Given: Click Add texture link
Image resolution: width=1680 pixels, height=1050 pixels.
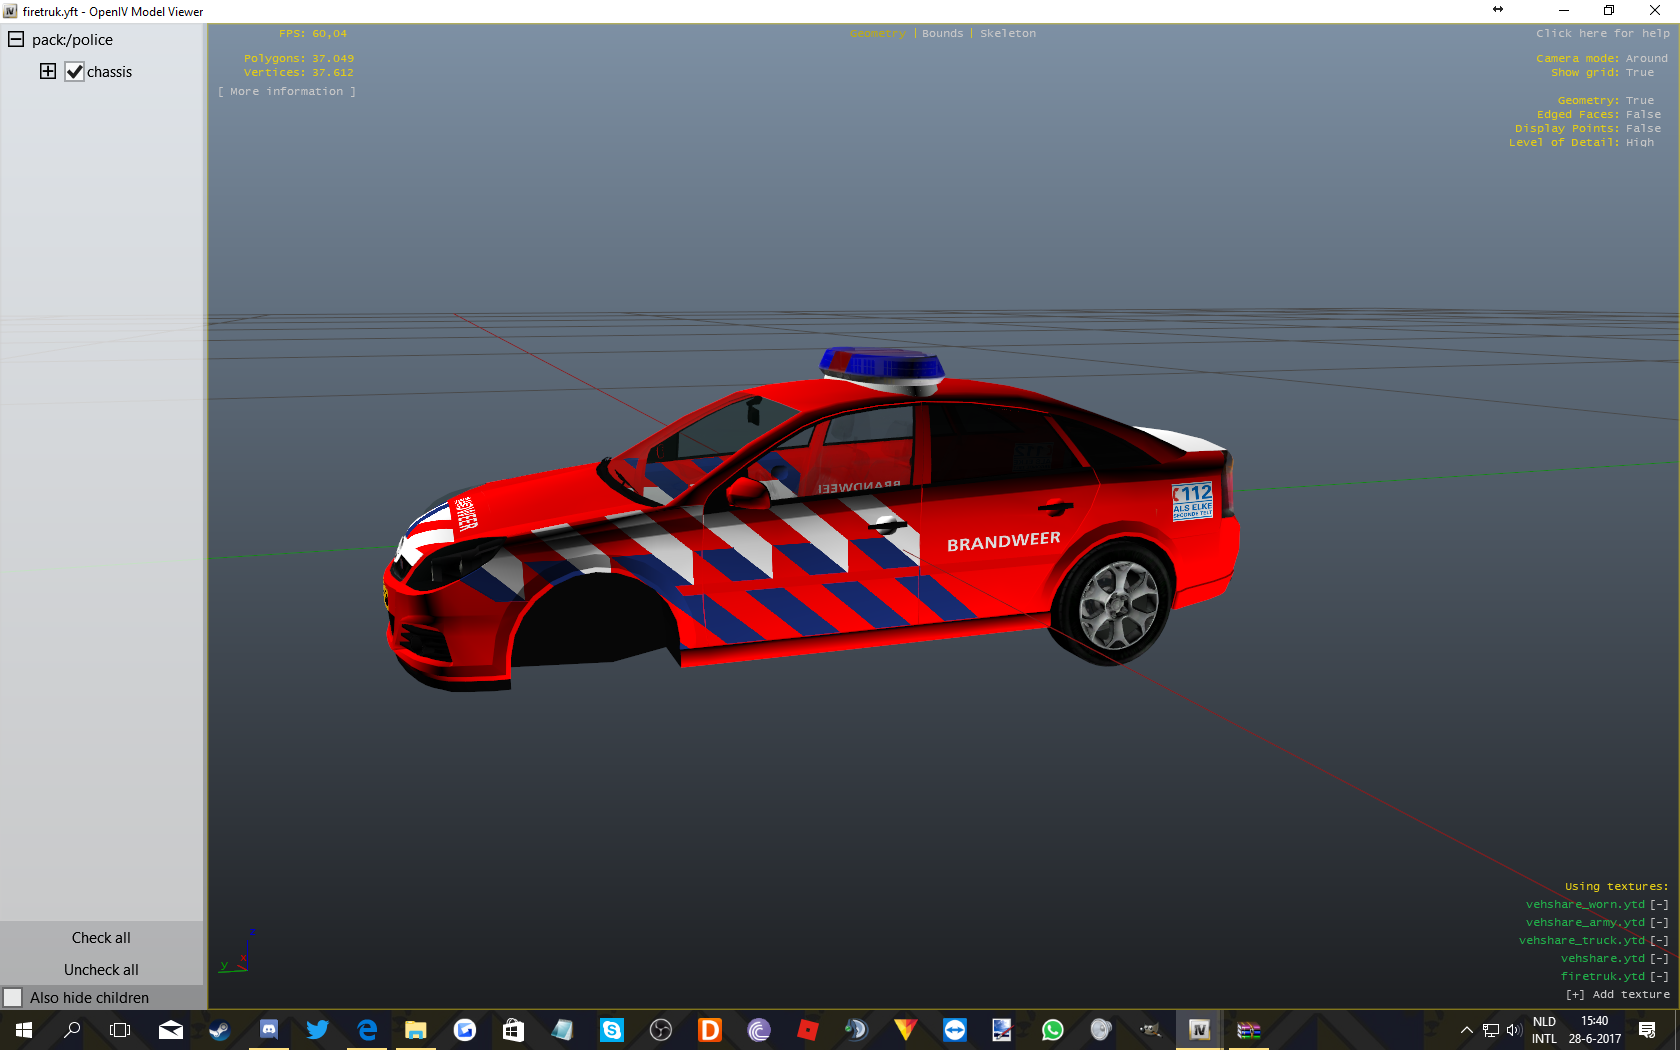Looking at the screenshot, I should pos(1618,994).
